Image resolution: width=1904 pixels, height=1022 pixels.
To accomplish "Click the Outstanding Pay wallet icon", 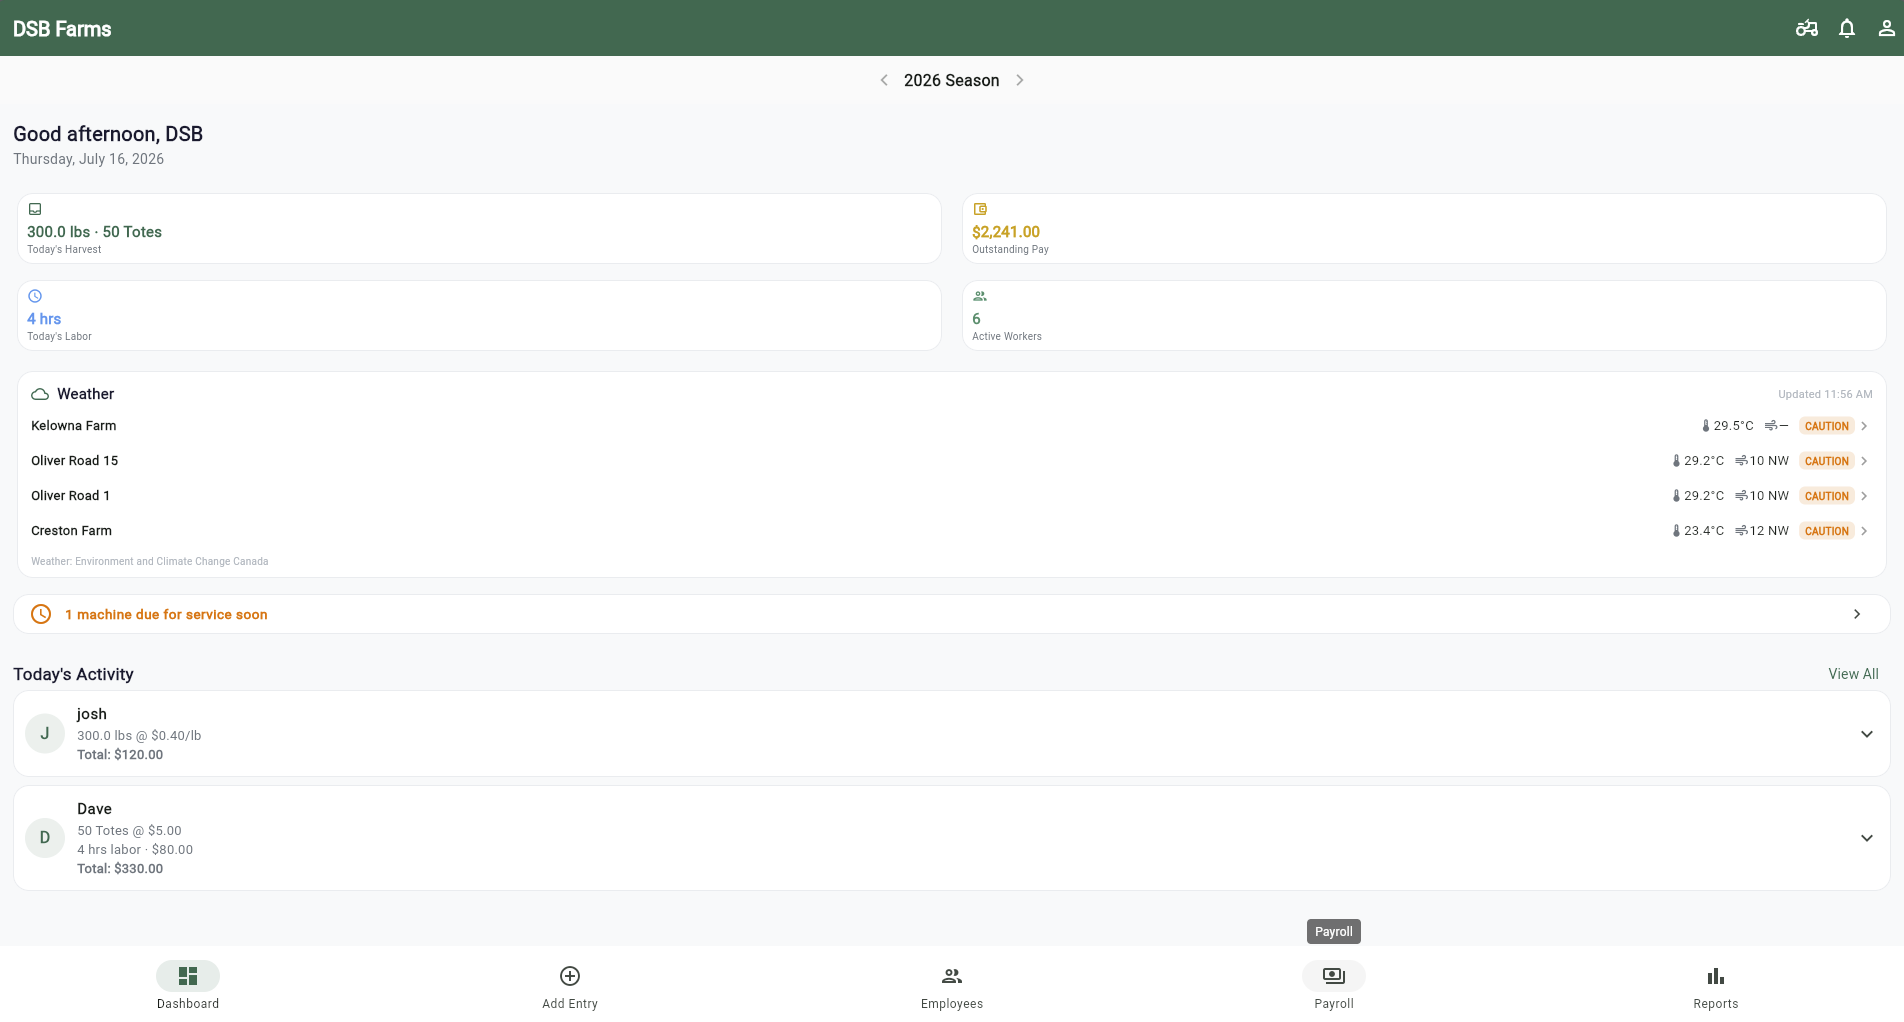I will [x=980, y=209].
